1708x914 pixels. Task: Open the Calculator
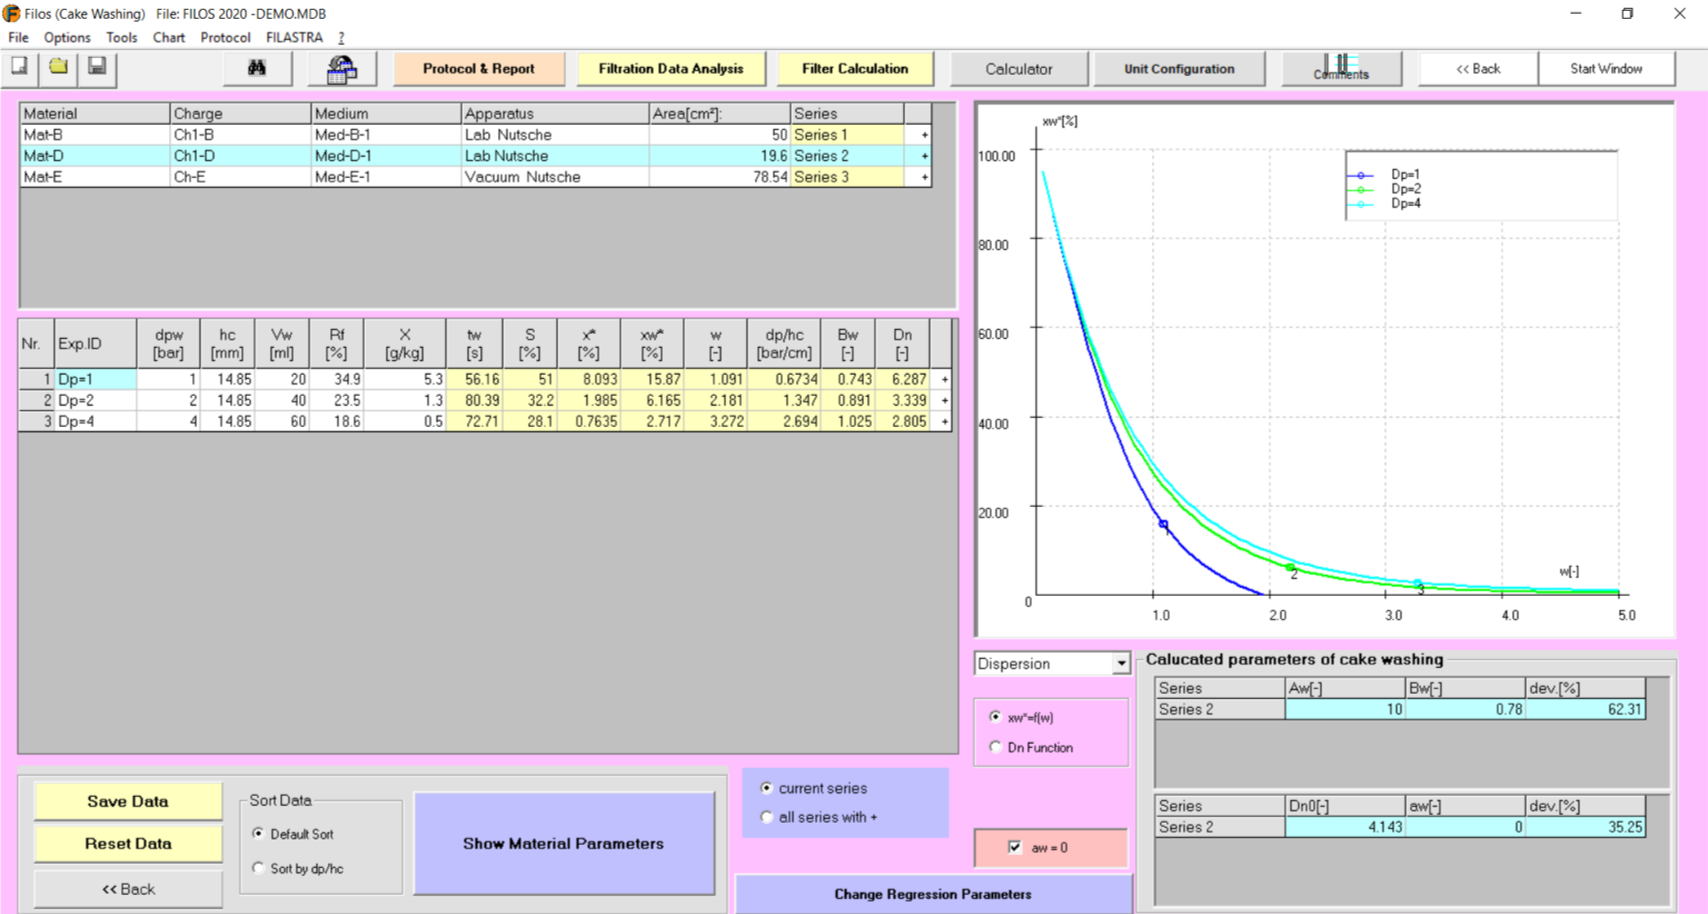pyautogui.click(x=1019, y=68)
